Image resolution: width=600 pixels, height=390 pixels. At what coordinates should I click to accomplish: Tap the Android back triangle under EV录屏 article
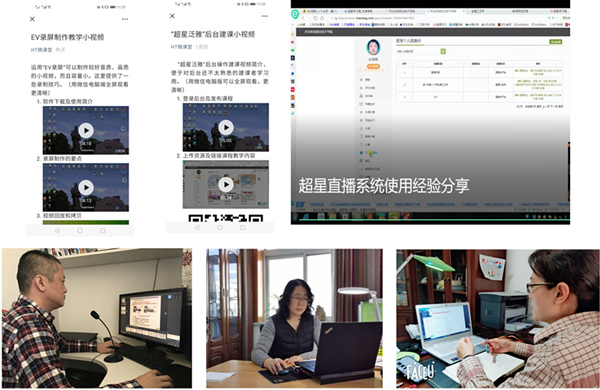click(x=57, y=230)
